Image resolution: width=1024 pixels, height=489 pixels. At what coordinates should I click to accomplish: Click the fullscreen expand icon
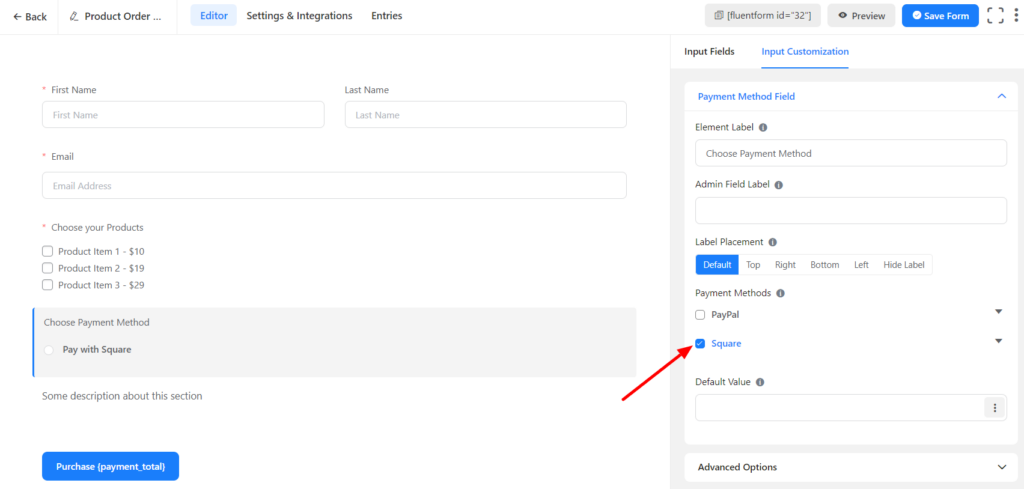pos(995,16)
